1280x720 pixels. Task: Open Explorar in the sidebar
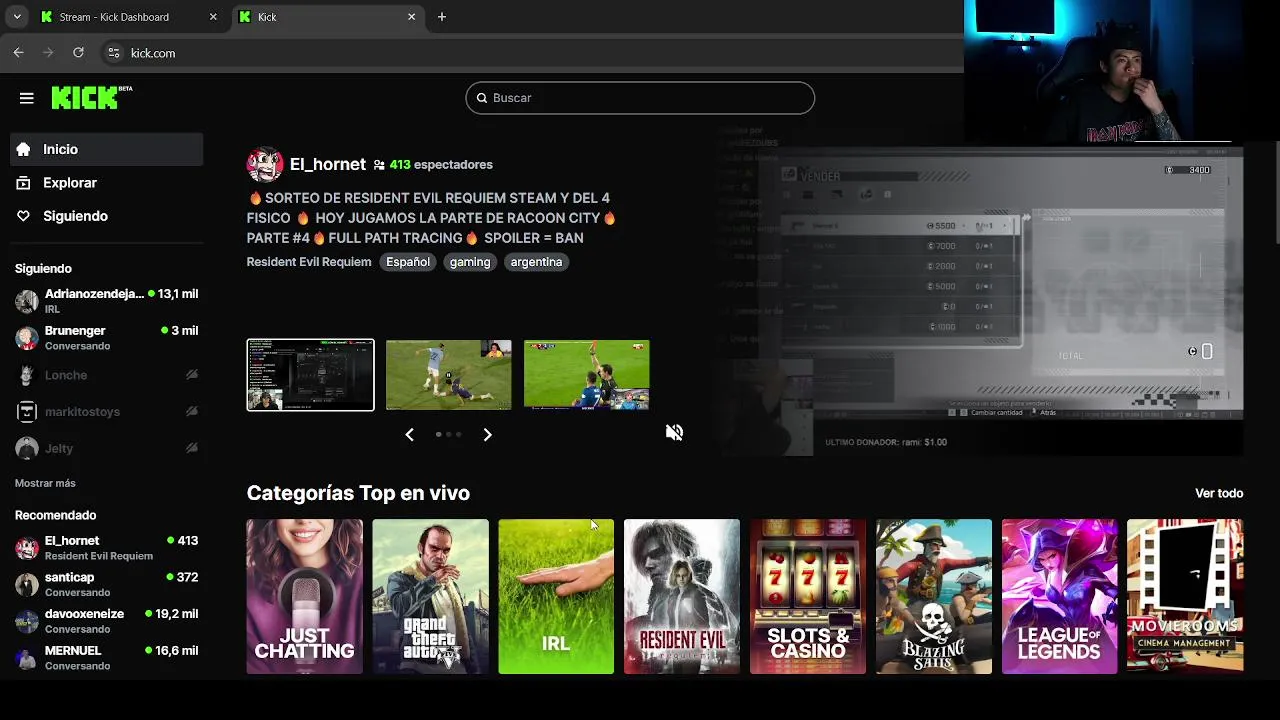[x=106, y=183]
